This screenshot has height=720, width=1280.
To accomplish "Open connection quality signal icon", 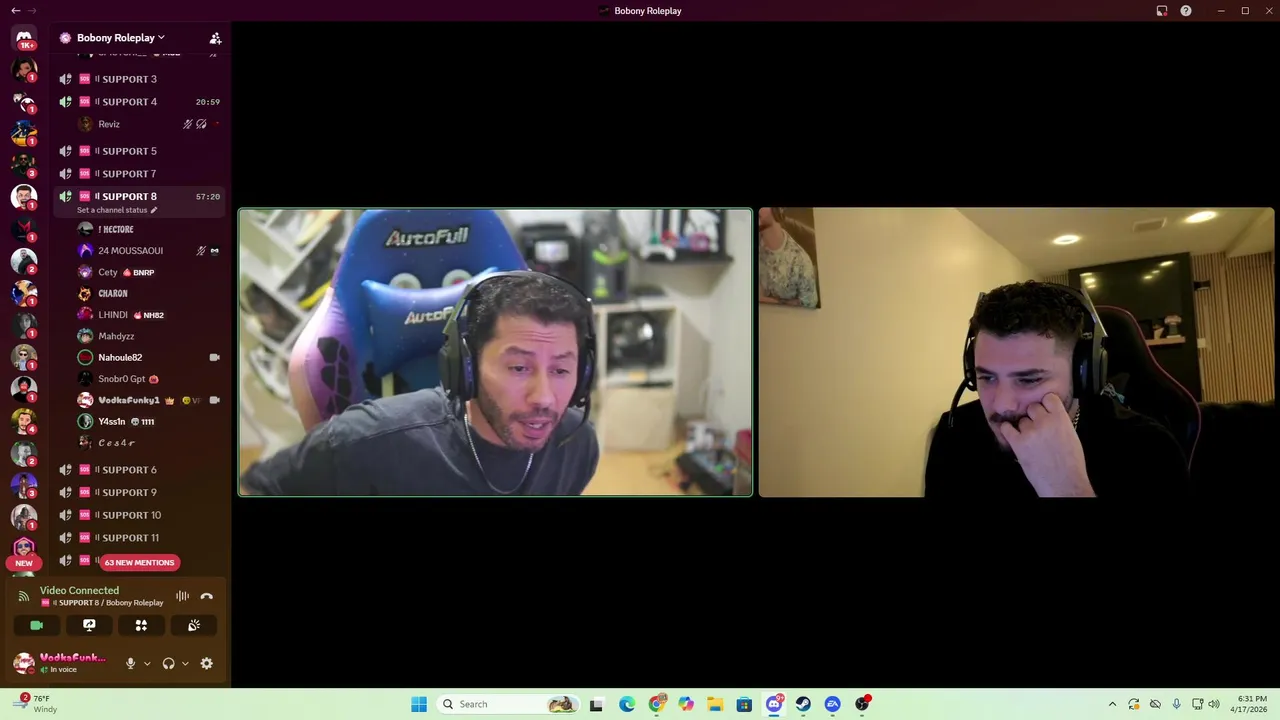I will pos(24,597).
